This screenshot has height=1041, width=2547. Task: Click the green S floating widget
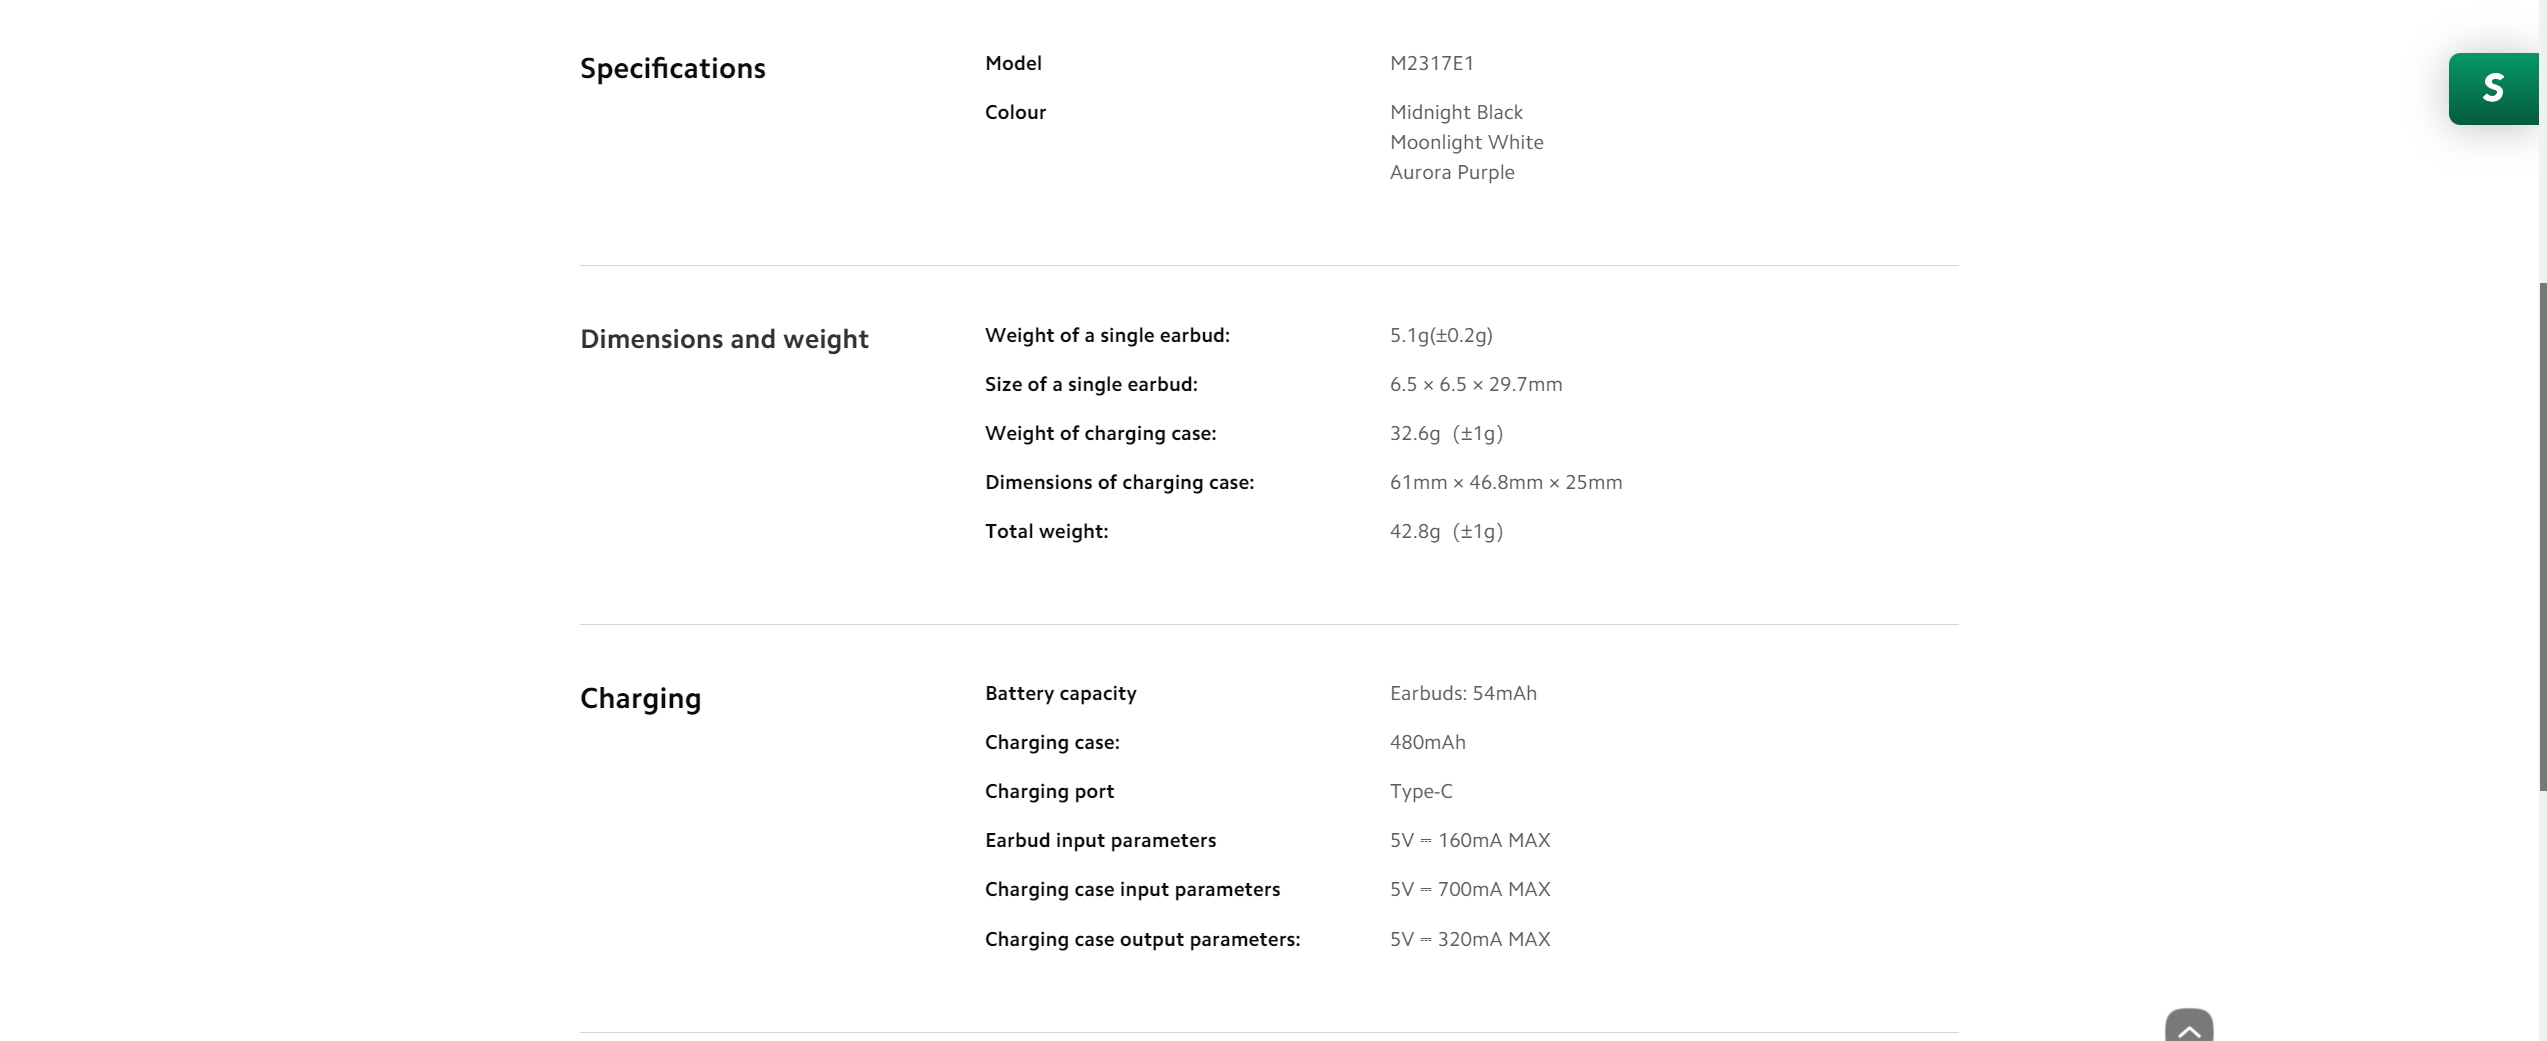(2494, 89)
